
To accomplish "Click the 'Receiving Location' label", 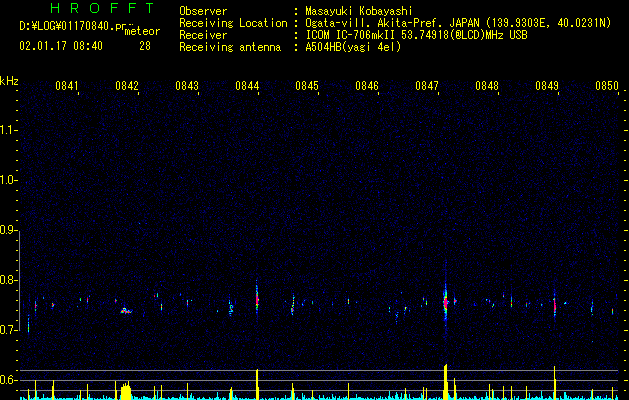I will [233, 23].
